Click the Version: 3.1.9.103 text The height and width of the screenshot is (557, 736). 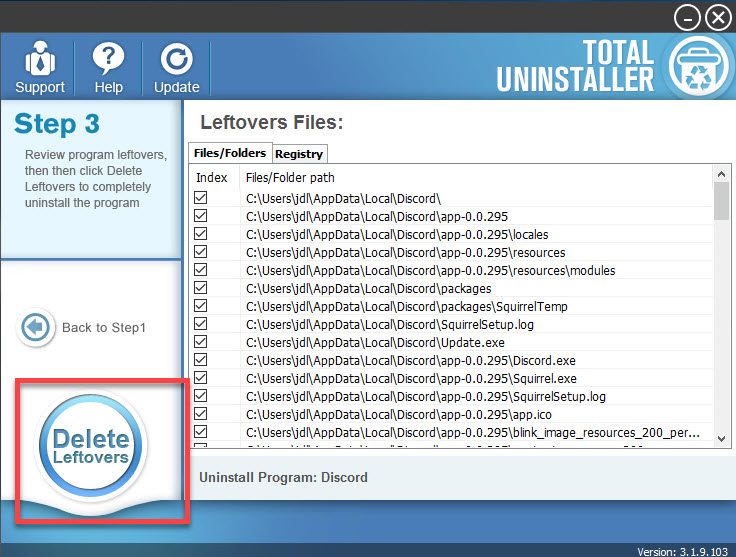[x=682, y=551]
